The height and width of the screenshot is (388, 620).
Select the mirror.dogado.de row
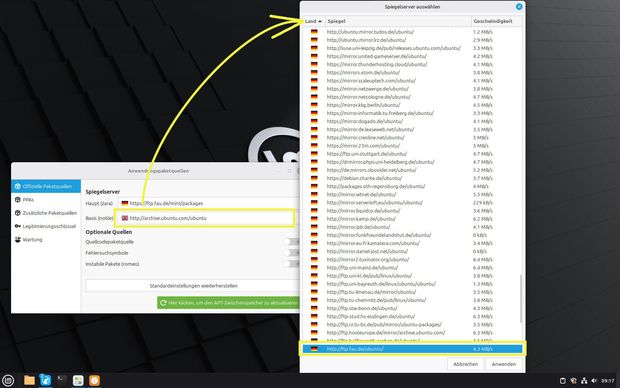click(412, 121)
